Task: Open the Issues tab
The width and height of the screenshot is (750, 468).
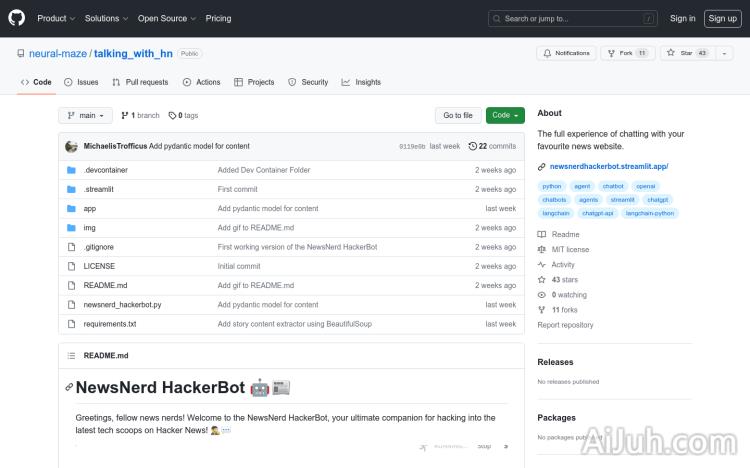Action: point(81,82)
